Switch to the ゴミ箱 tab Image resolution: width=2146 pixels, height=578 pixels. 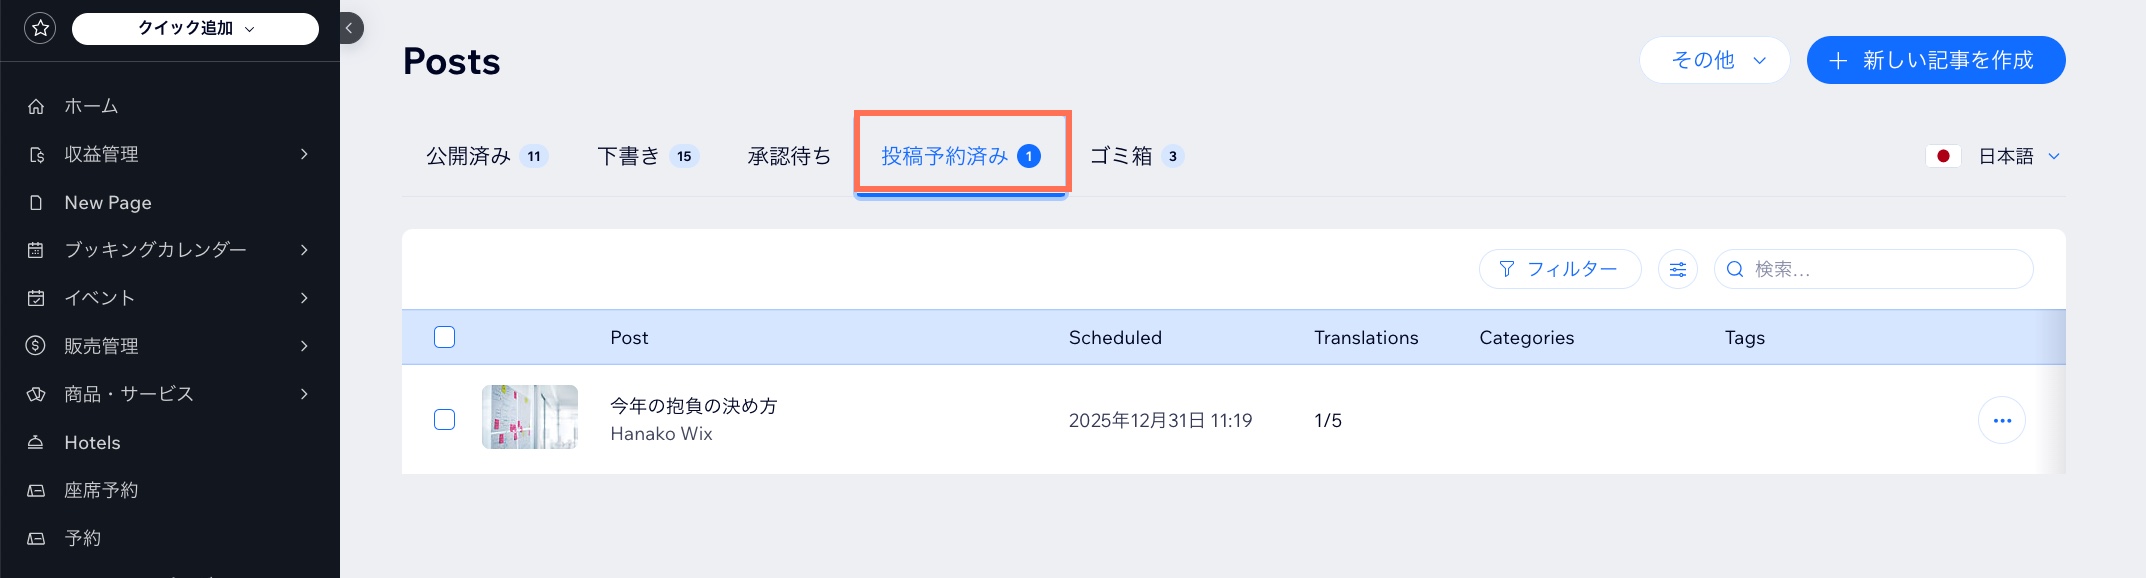tap(1135, 156)
